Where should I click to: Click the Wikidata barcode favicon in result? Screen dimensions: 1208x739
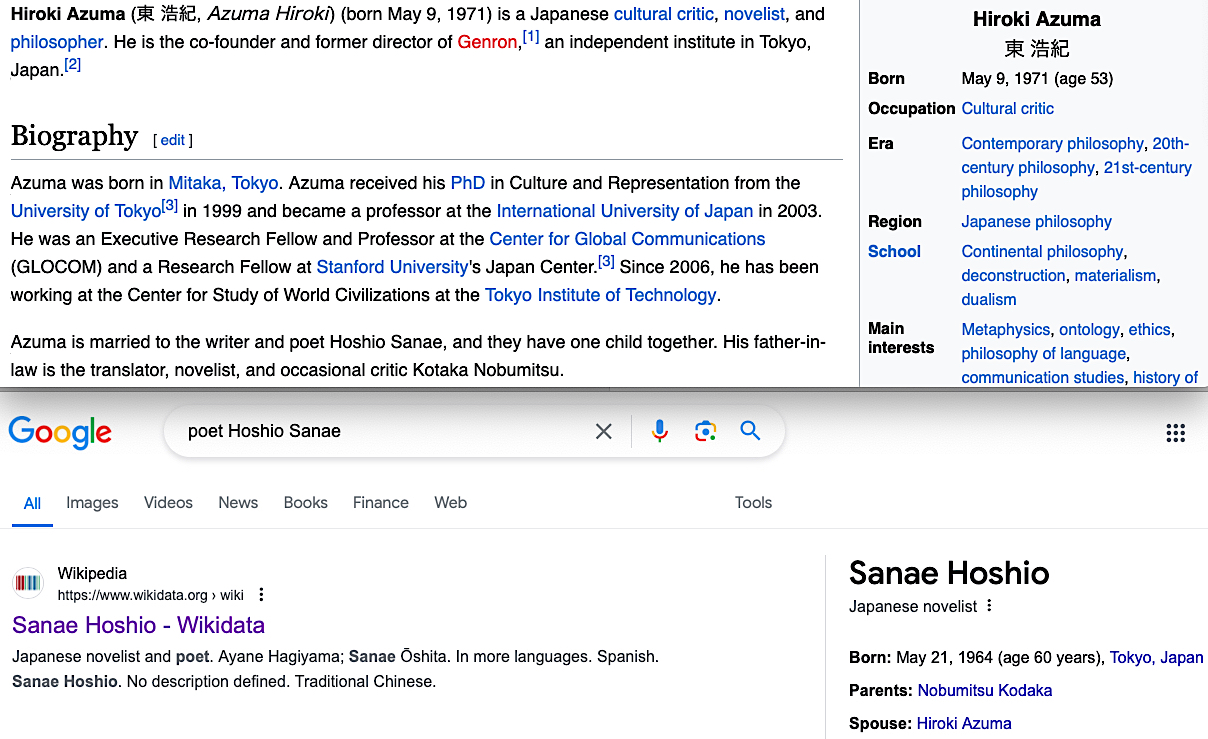coord(28,583)
